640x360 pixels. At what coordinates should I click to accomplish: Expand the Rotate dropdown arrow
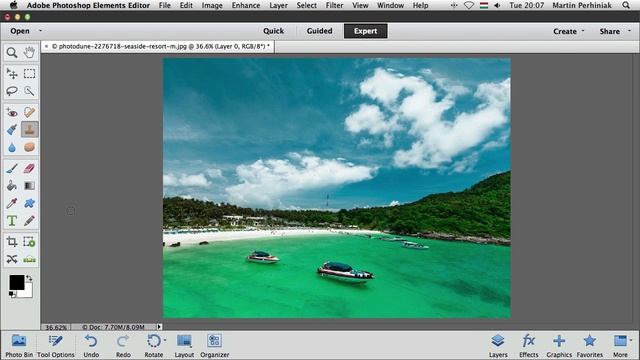(x=165, y=340)
